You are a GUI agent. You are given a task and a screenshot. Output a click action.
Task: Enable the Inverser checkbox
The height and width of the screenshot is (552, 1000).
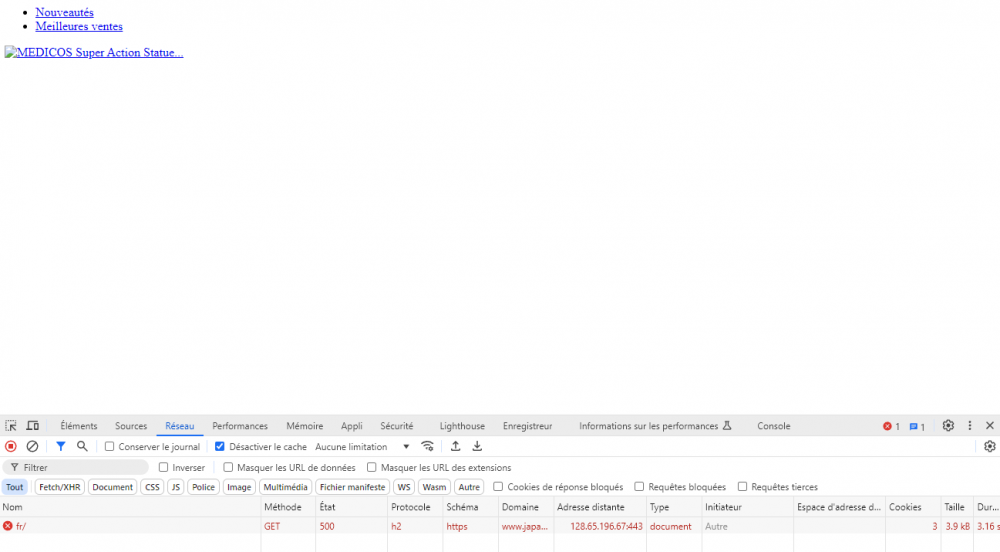click(163, 467)
